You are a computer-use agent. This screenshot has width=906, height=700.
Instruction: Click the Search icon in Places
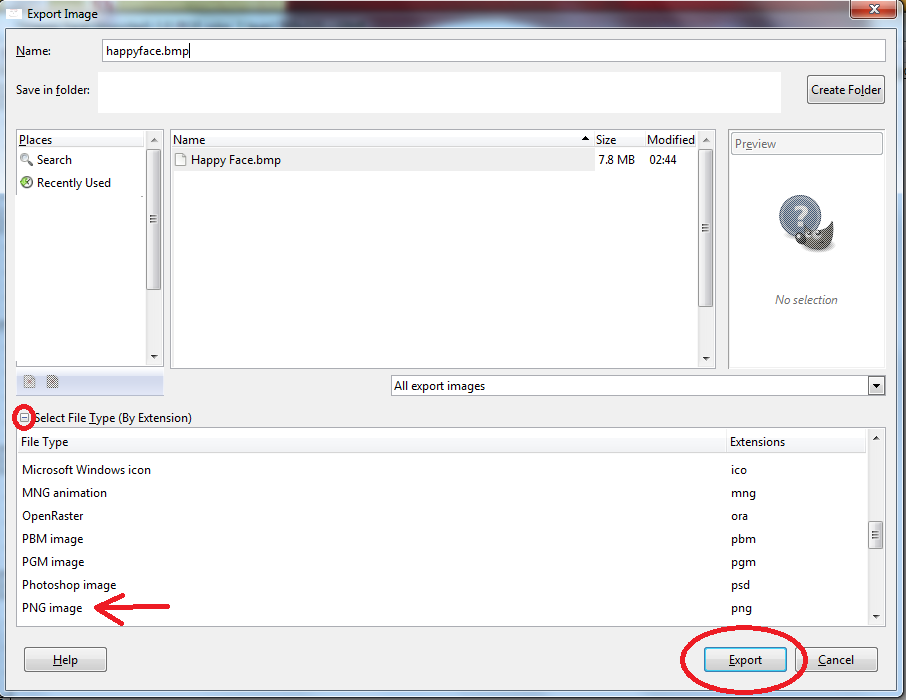[x=26, y=160]
